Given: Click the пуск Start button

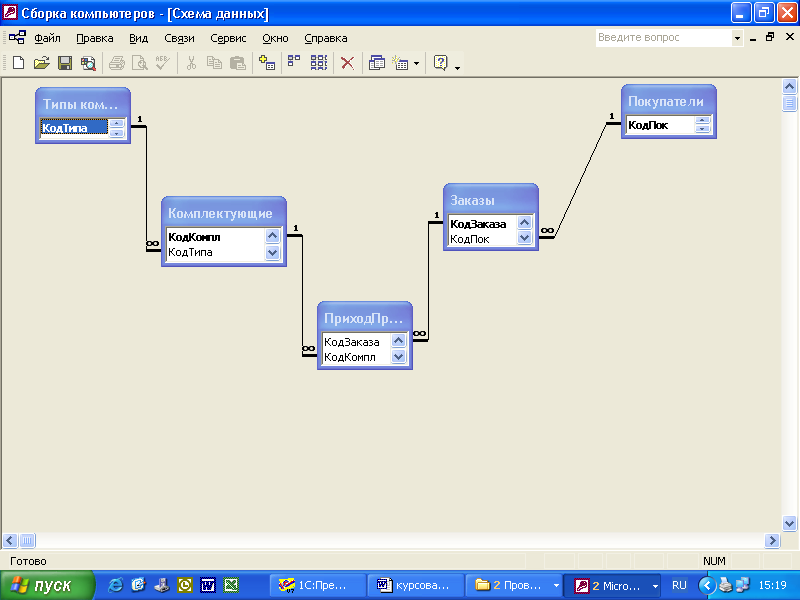Looking at the screenshot, I should (47, 585).
